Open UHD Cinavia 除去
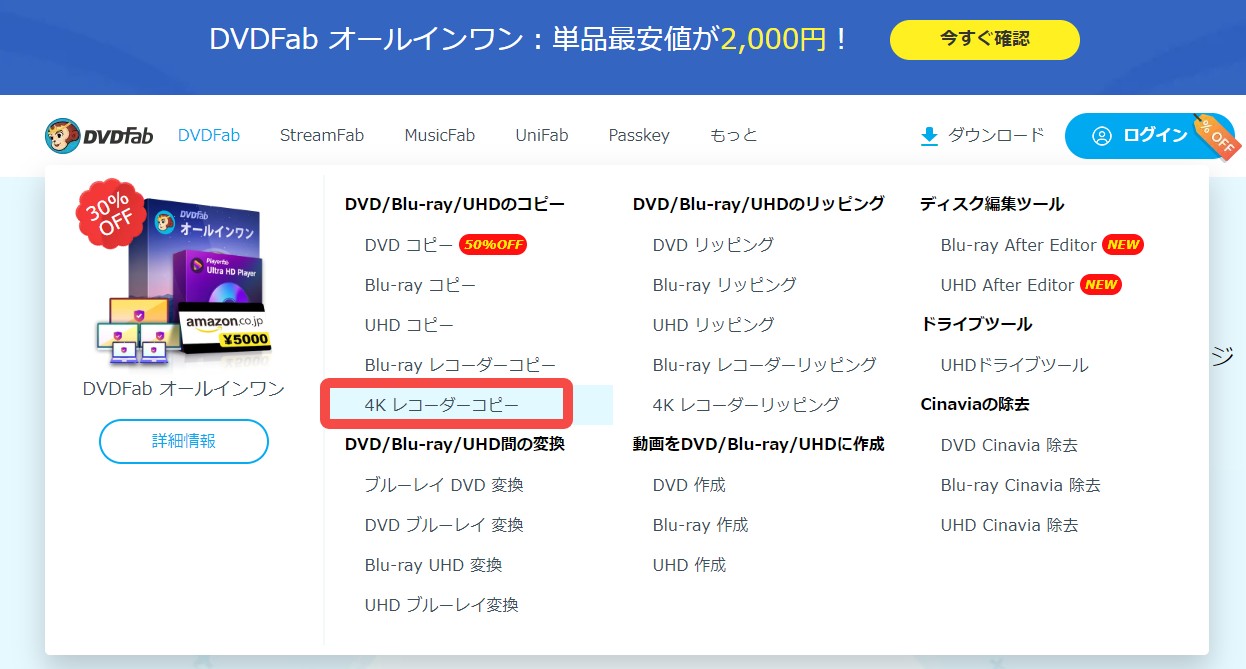1246x669 pixels. pos(1009,525)
